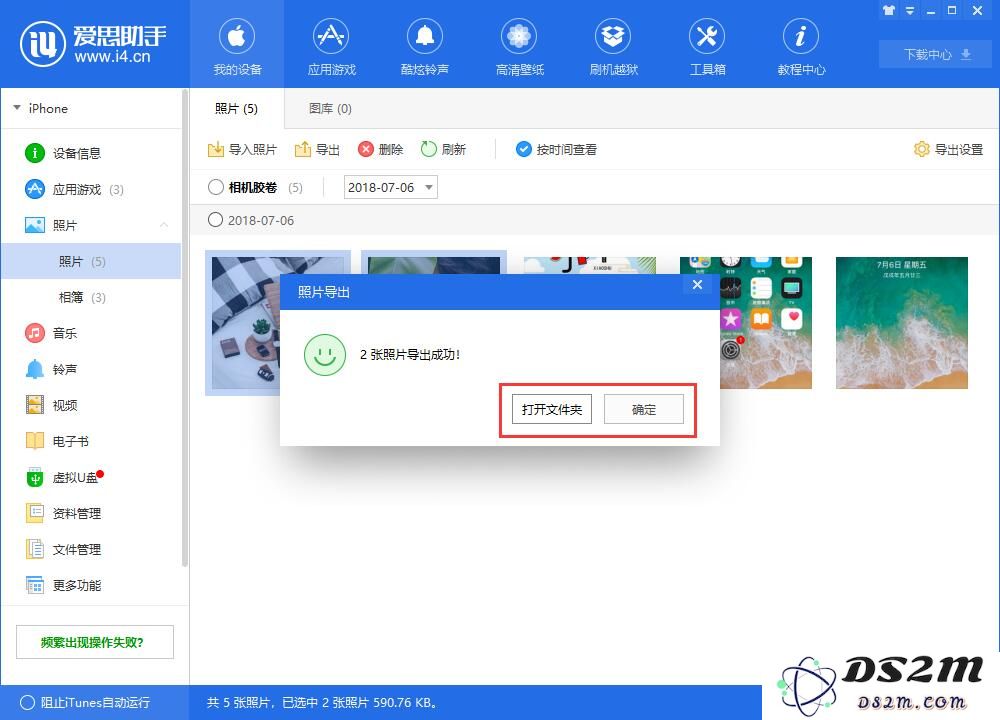1000x720 pixels.
Task: Open 导出设置 export settings
Action: click(x=948, y=149)
